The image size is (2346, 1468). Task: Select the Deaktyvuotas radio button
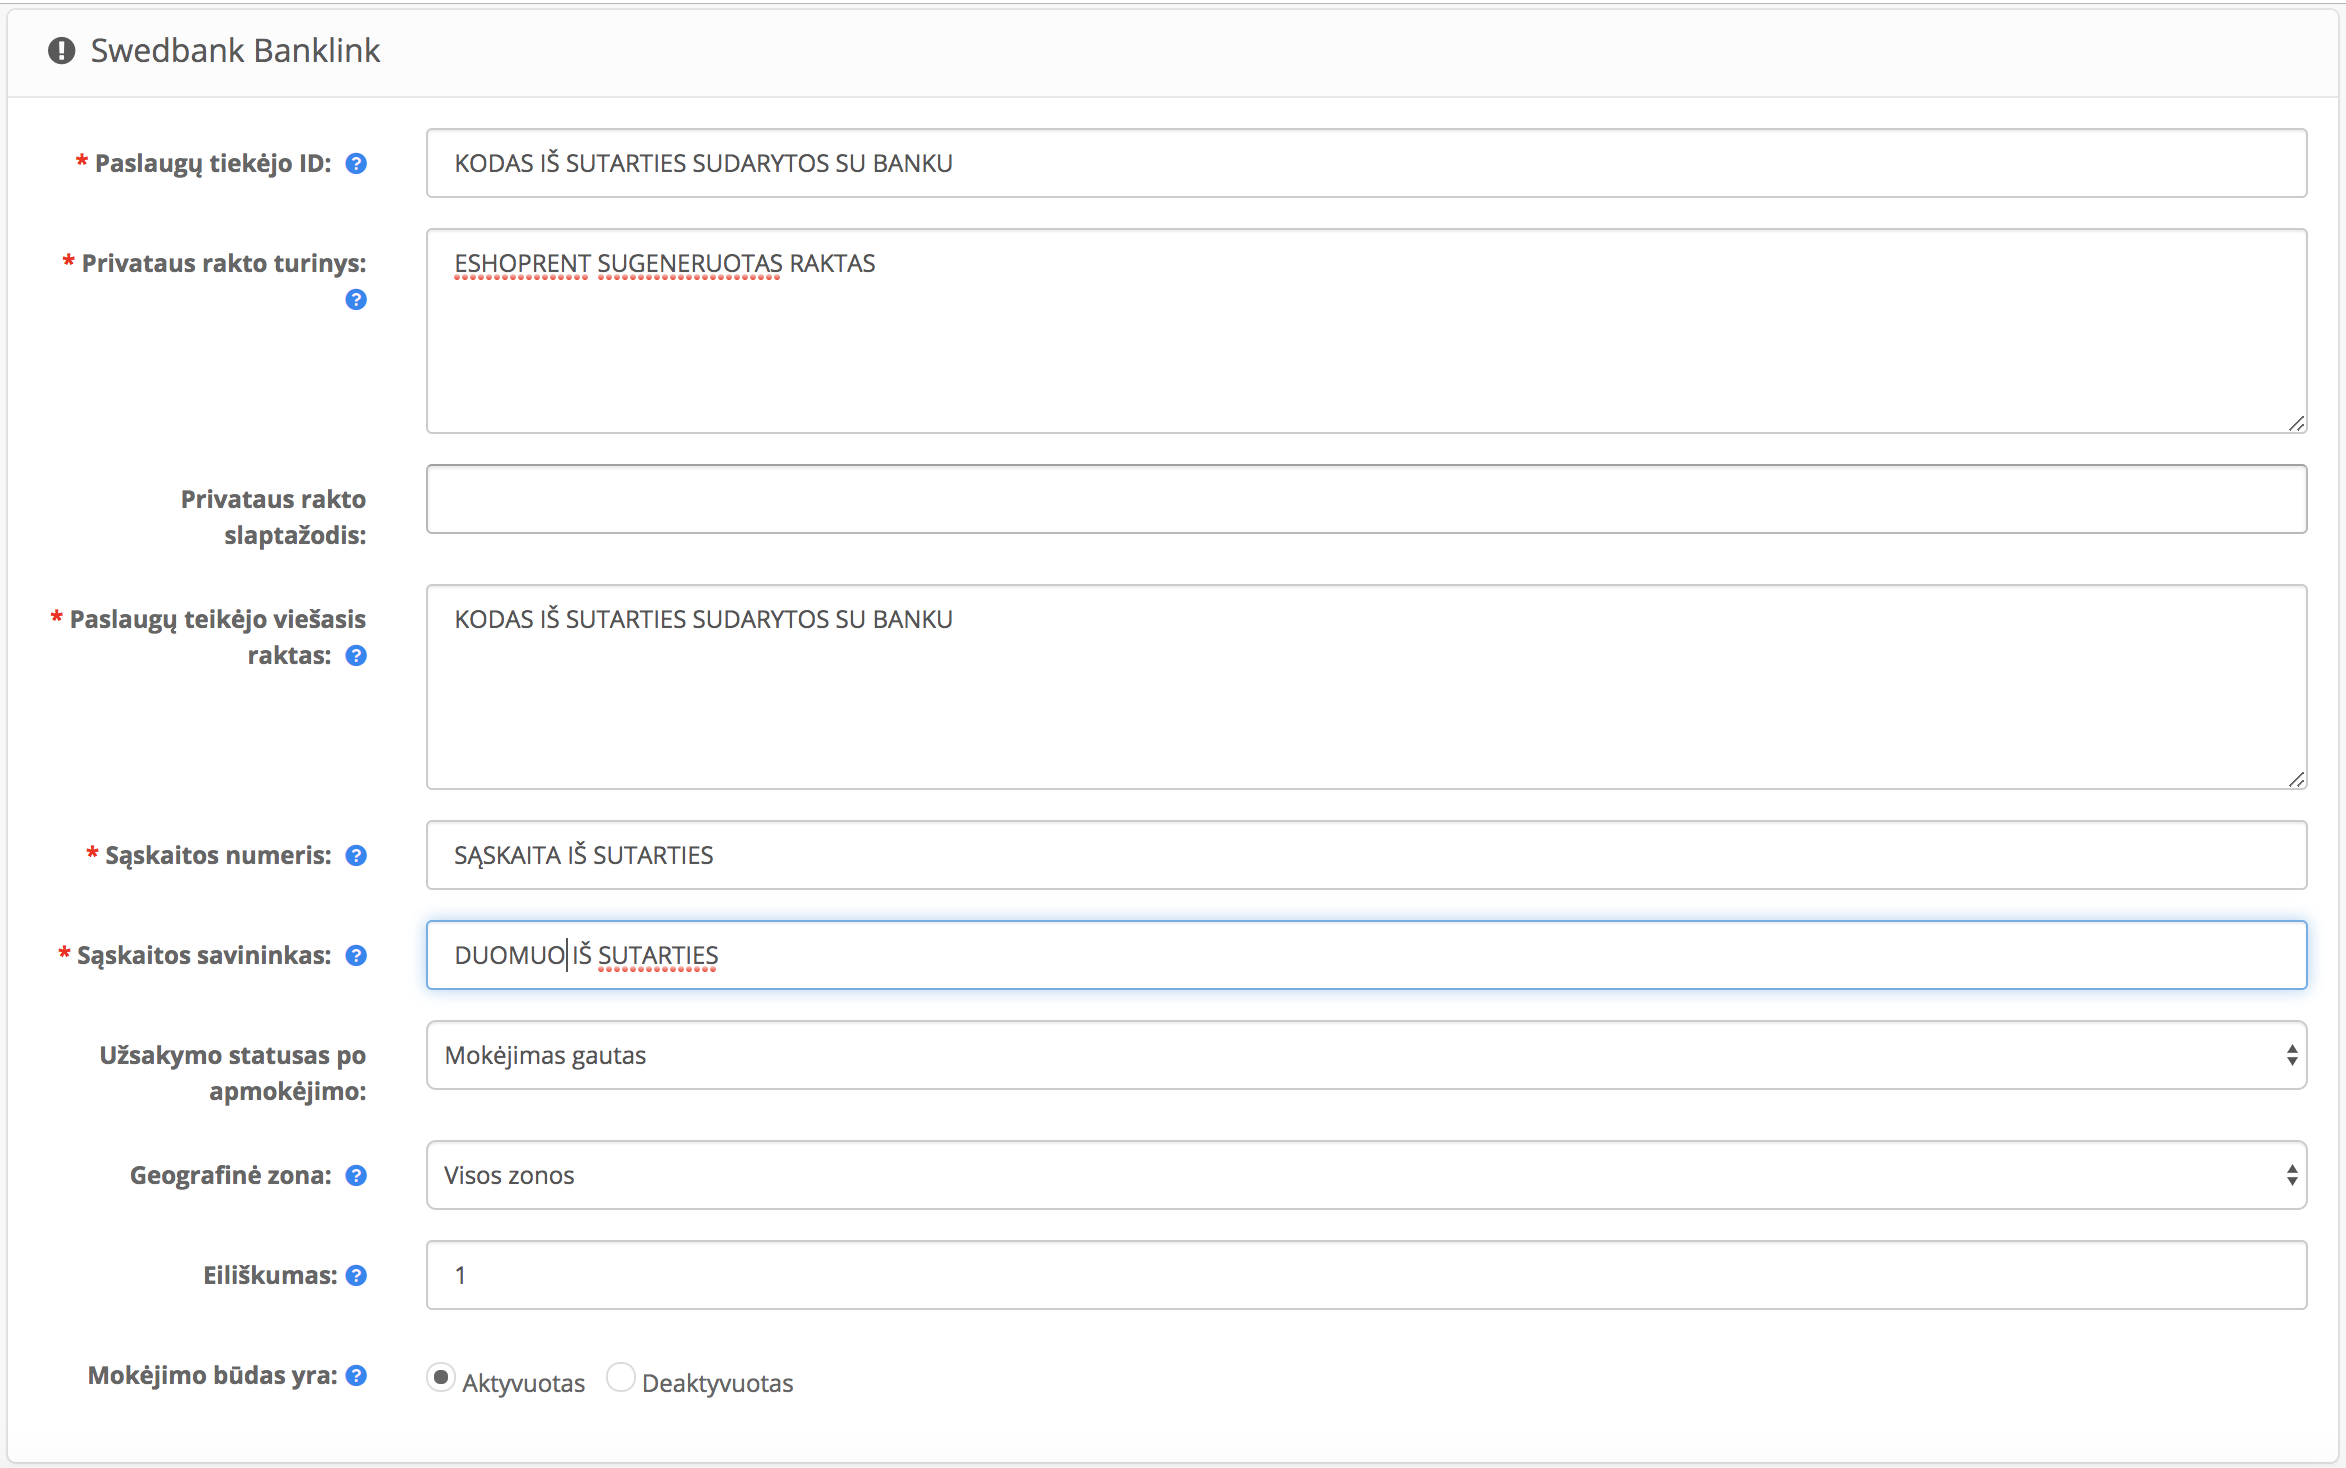621,1377
